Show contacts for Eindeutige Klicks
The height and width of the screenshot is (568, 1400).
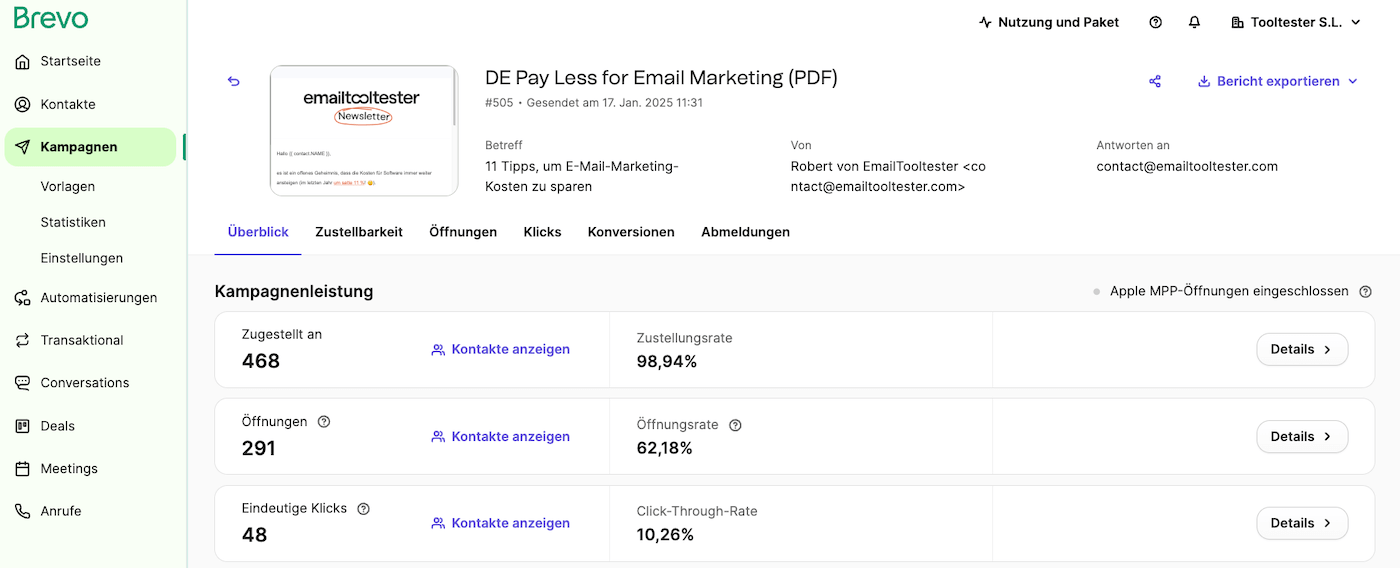point(500,523)
